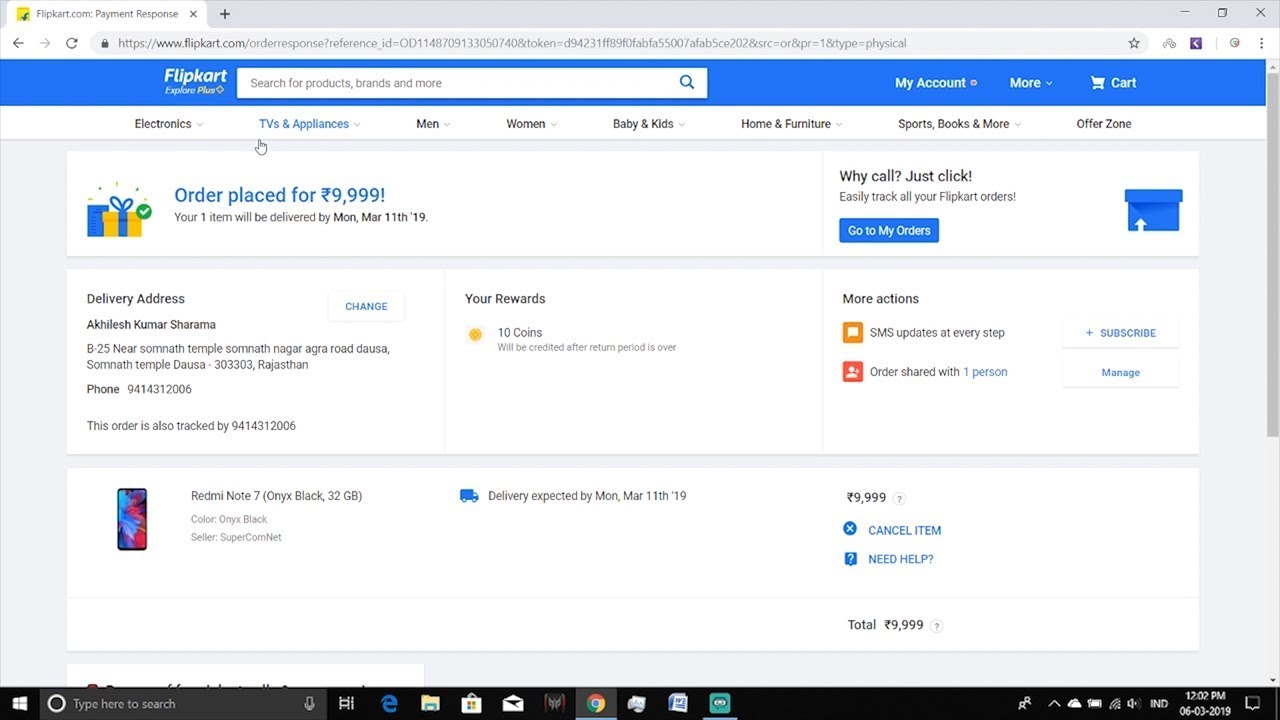
Task: Open the Cart
Action: coord(1113,83)
